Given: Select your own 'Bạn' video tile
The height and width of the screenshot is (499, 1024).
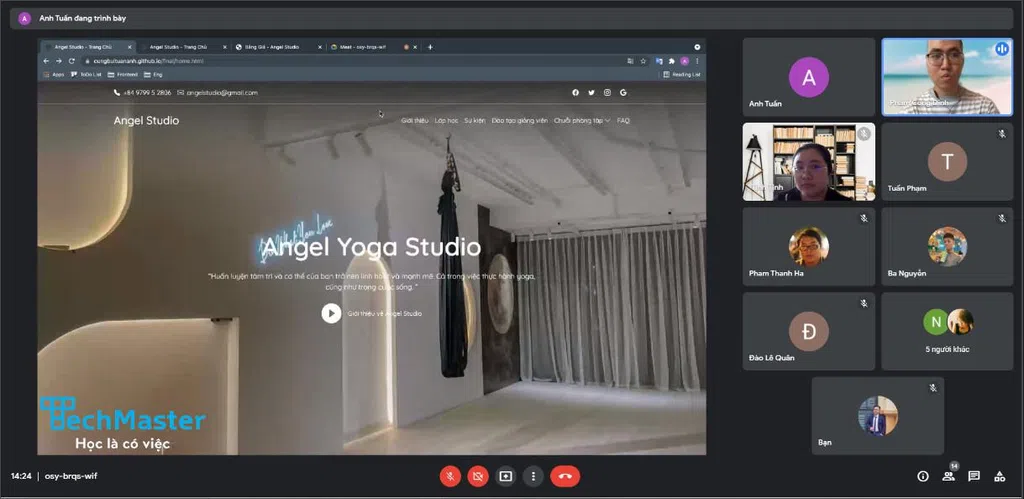Looking at the screenshot, I should point(878,415).
